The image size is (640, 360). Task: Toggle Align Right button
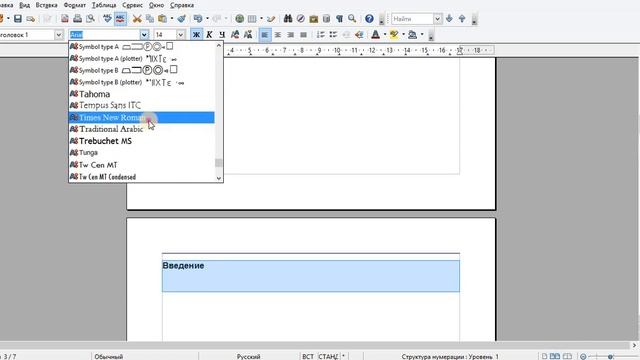point(290,35)
